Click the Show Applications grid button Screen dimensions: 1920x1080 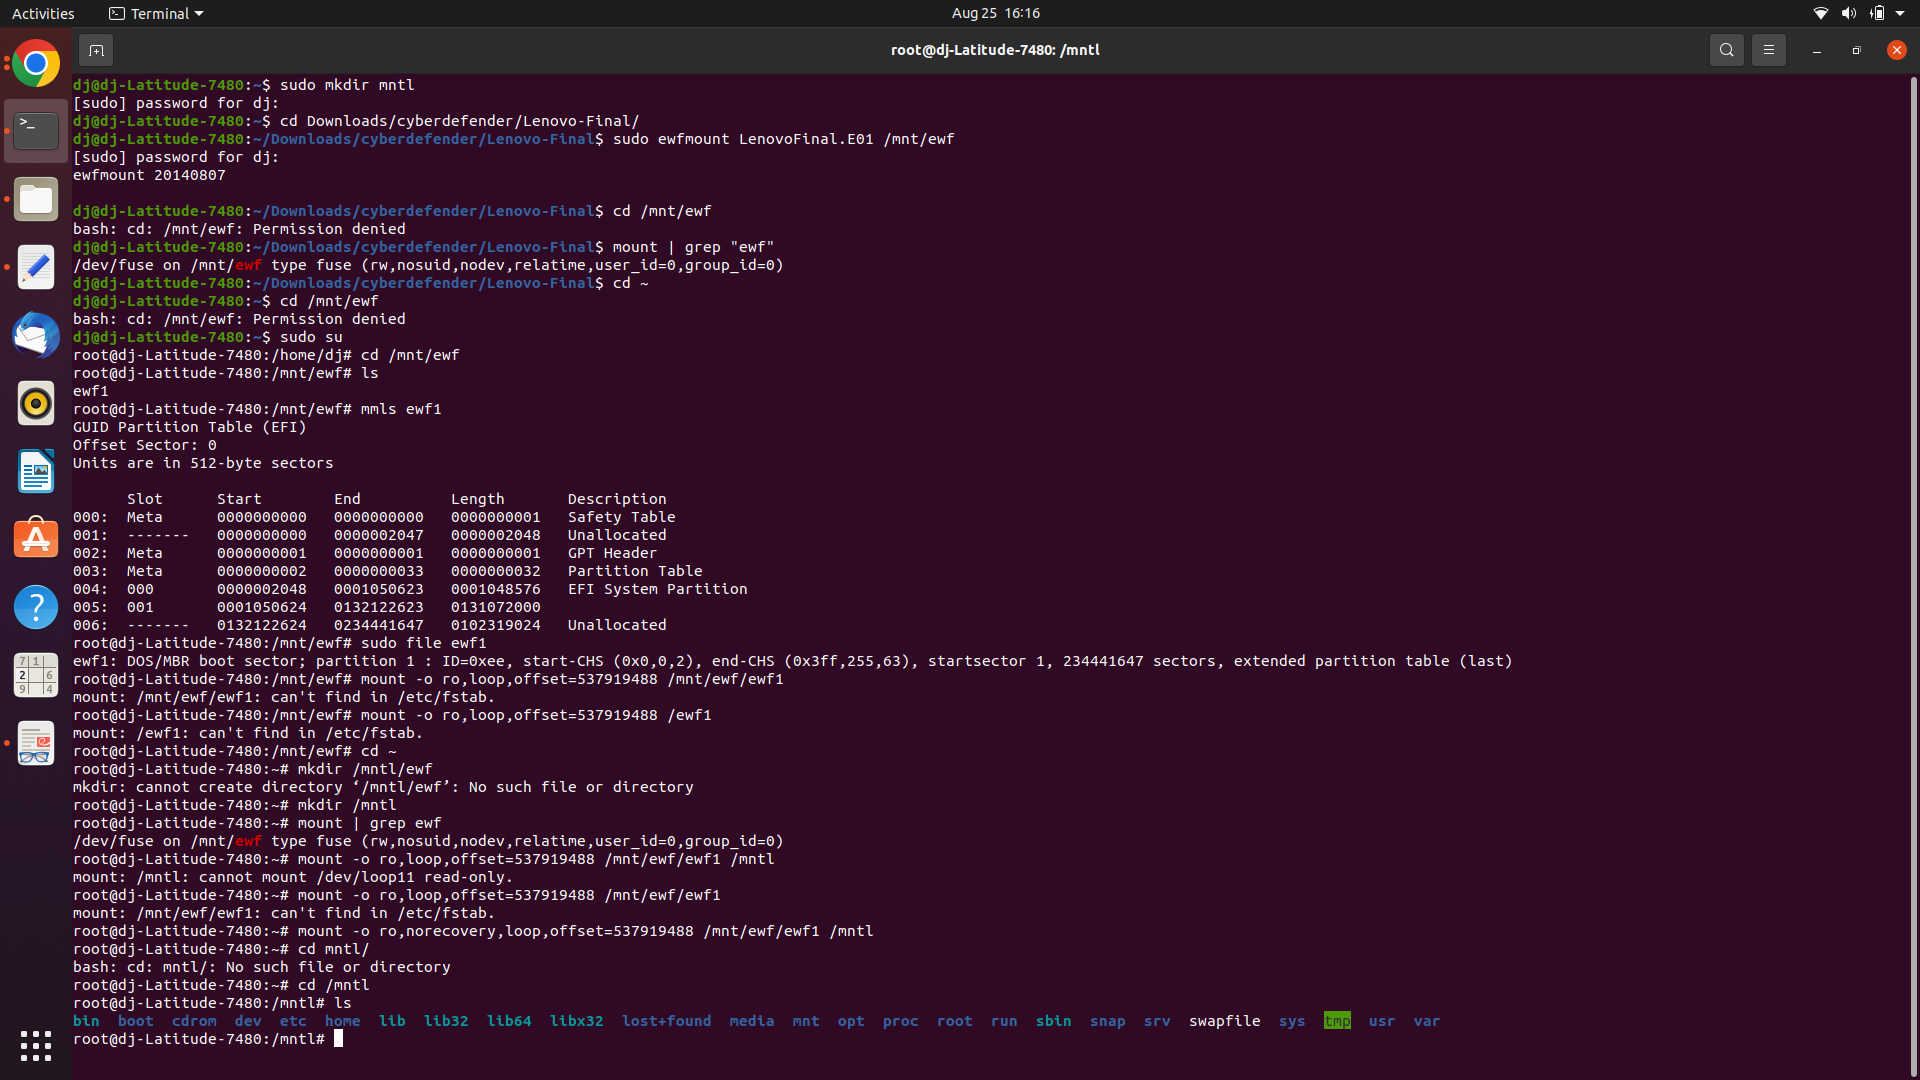(x=35, y=1045)
